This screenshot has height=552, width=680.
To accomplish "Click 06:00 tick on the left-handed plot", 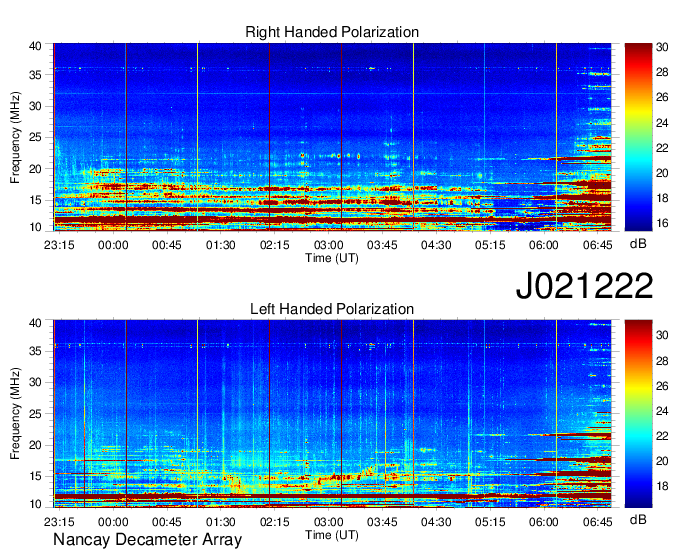I will pos(544,522).
